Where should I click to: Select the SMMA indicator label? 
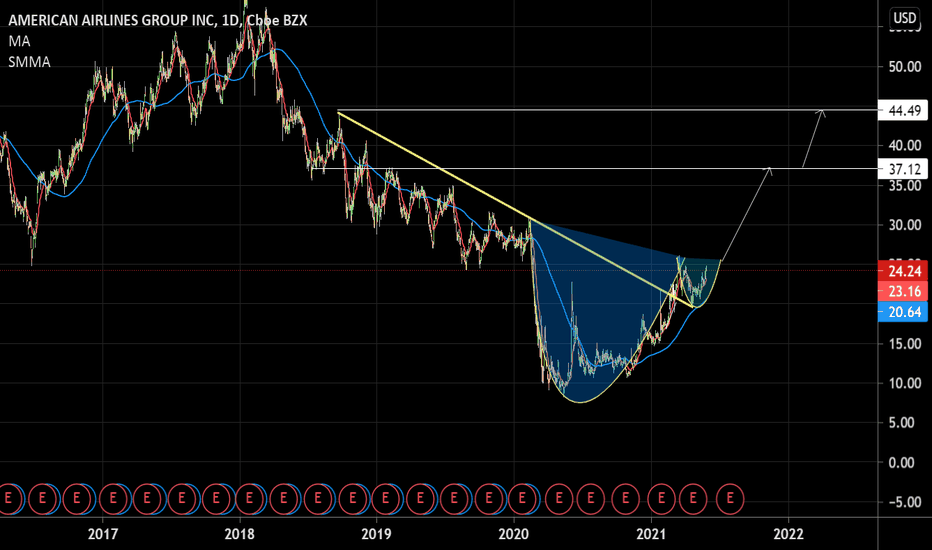click(x=29, y=62)
